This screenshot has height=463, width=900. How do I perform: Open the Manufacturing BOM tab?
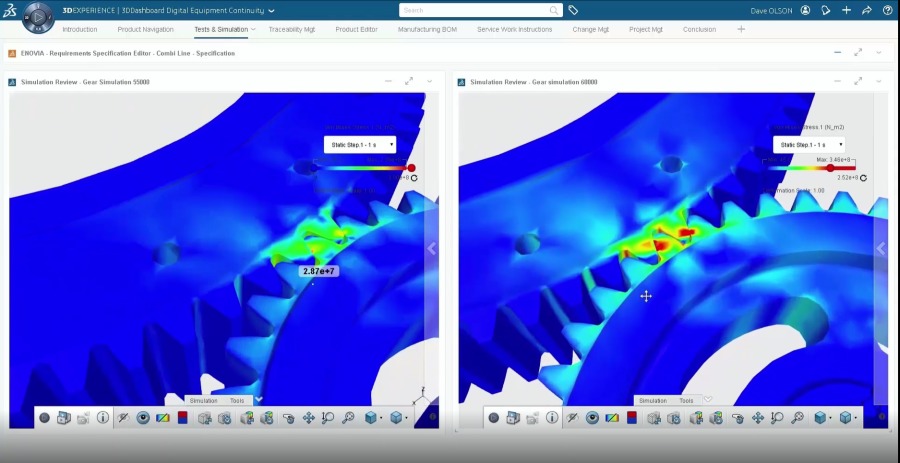click(427, 29)
